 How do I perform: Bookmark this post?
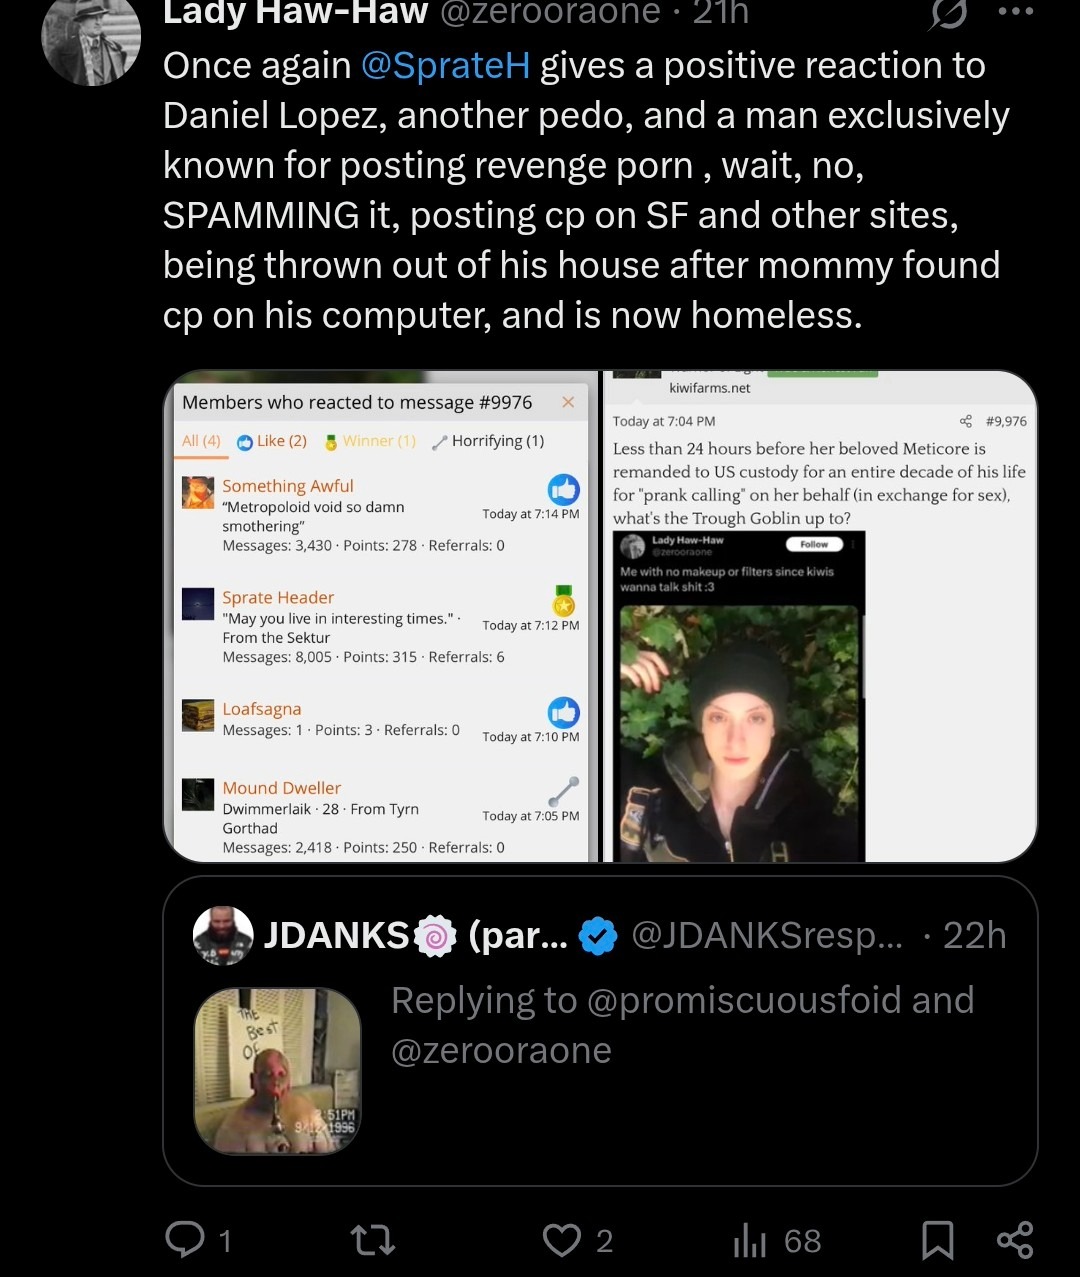(937, 1241)
